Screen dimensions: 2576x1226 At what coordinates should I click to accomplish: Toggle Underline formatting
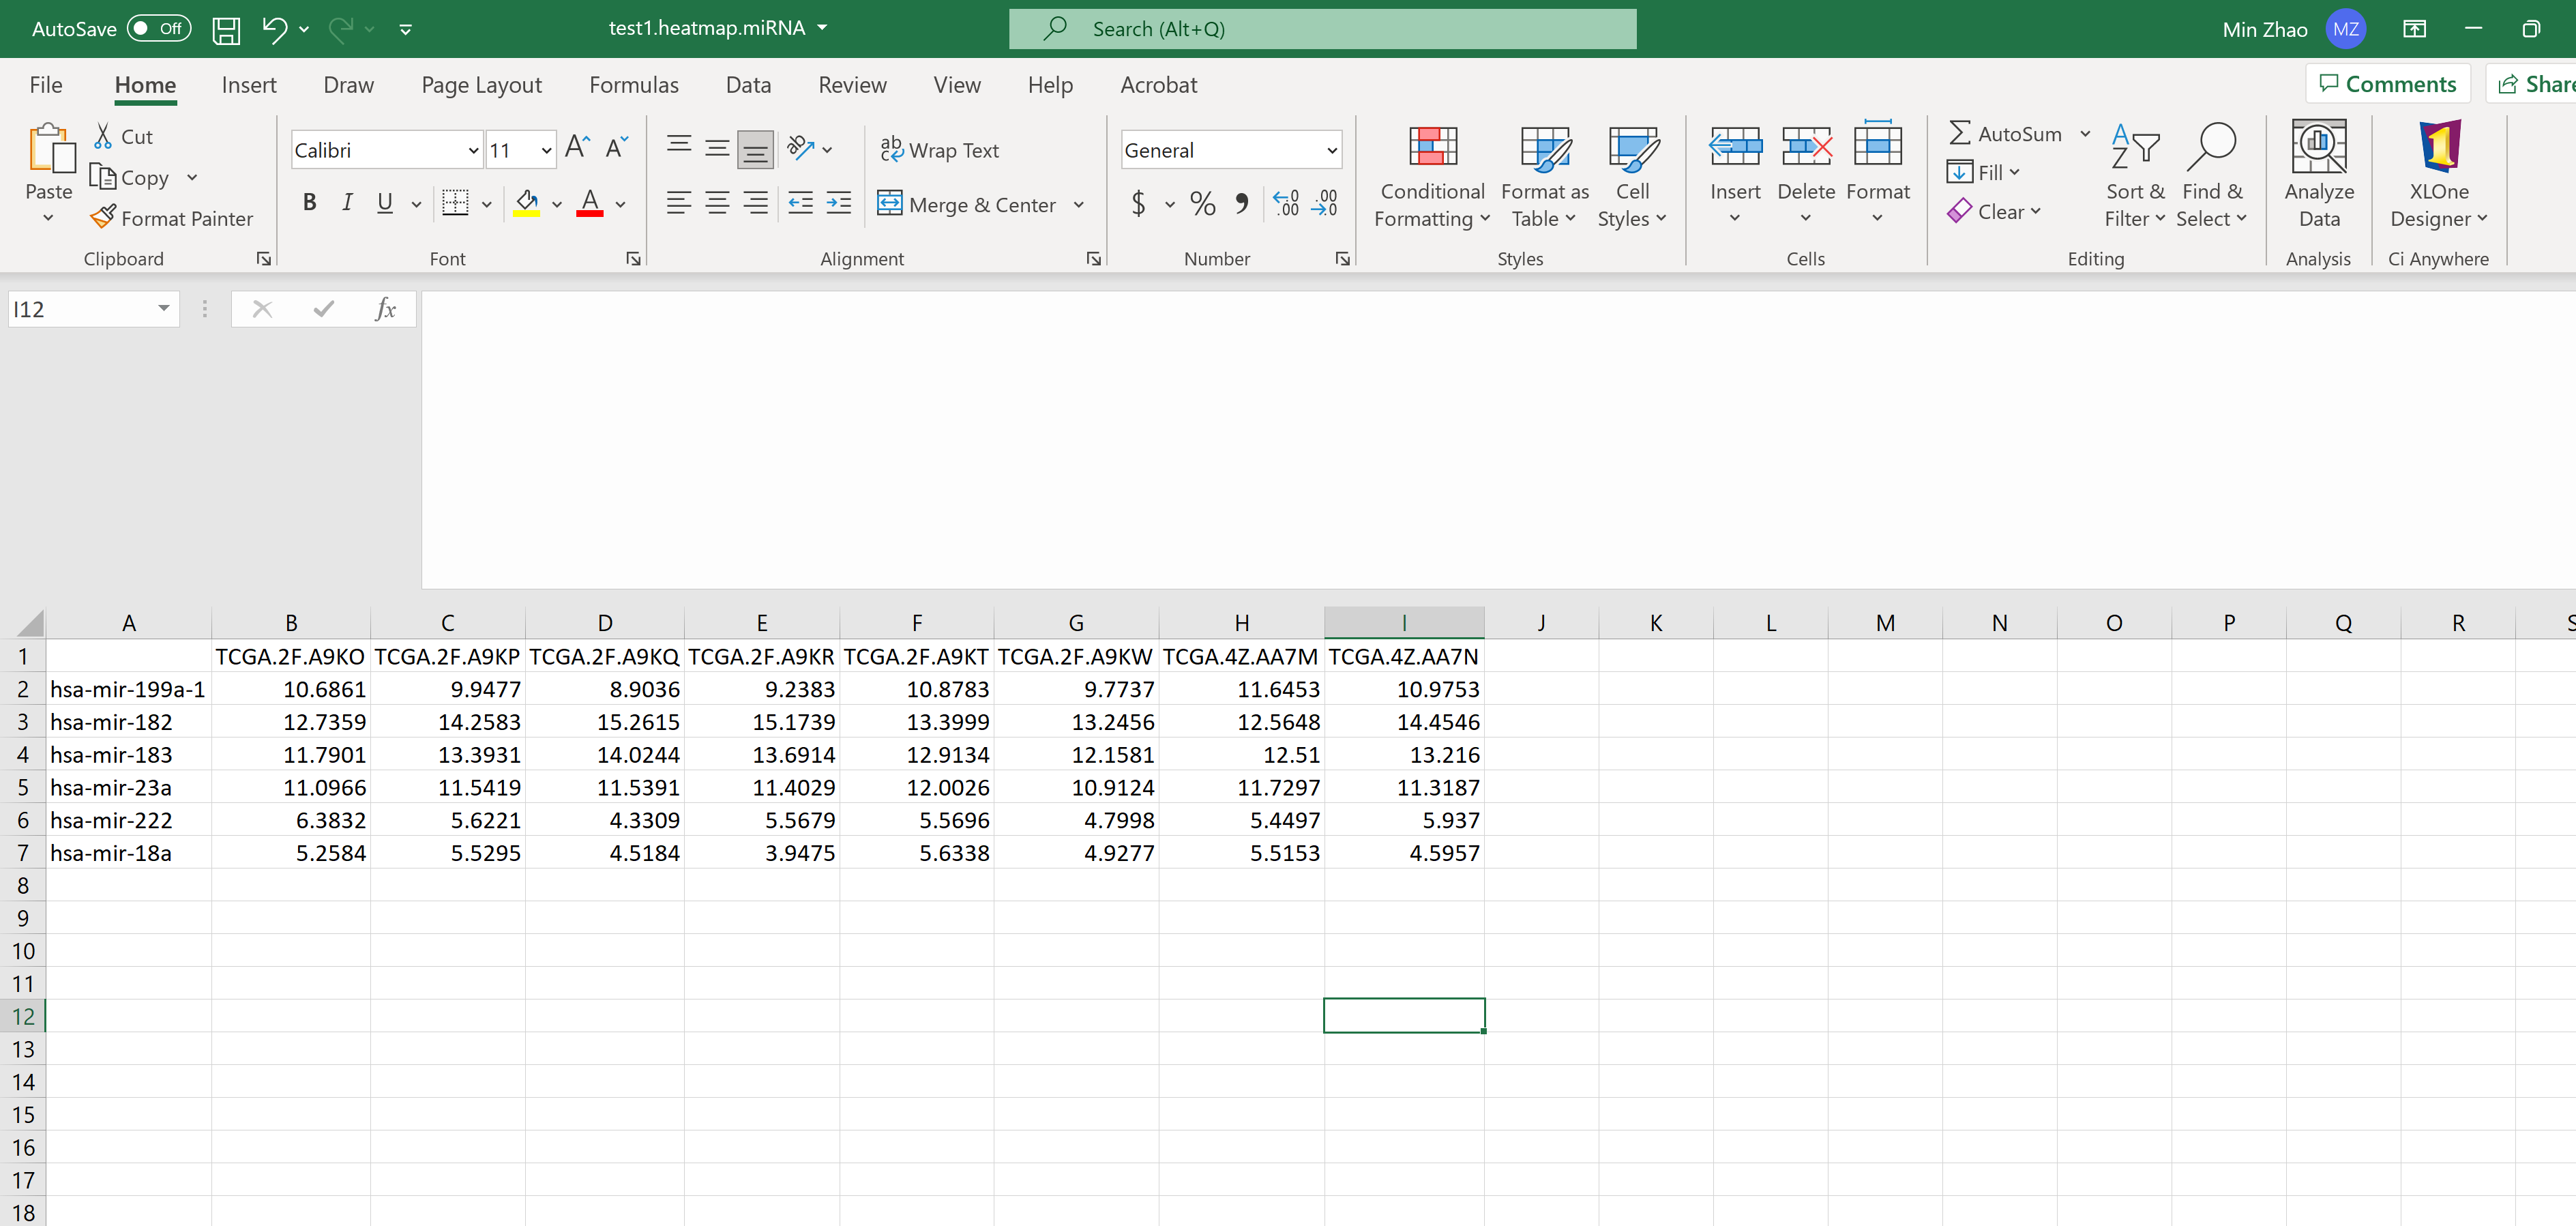click(385, 203)
